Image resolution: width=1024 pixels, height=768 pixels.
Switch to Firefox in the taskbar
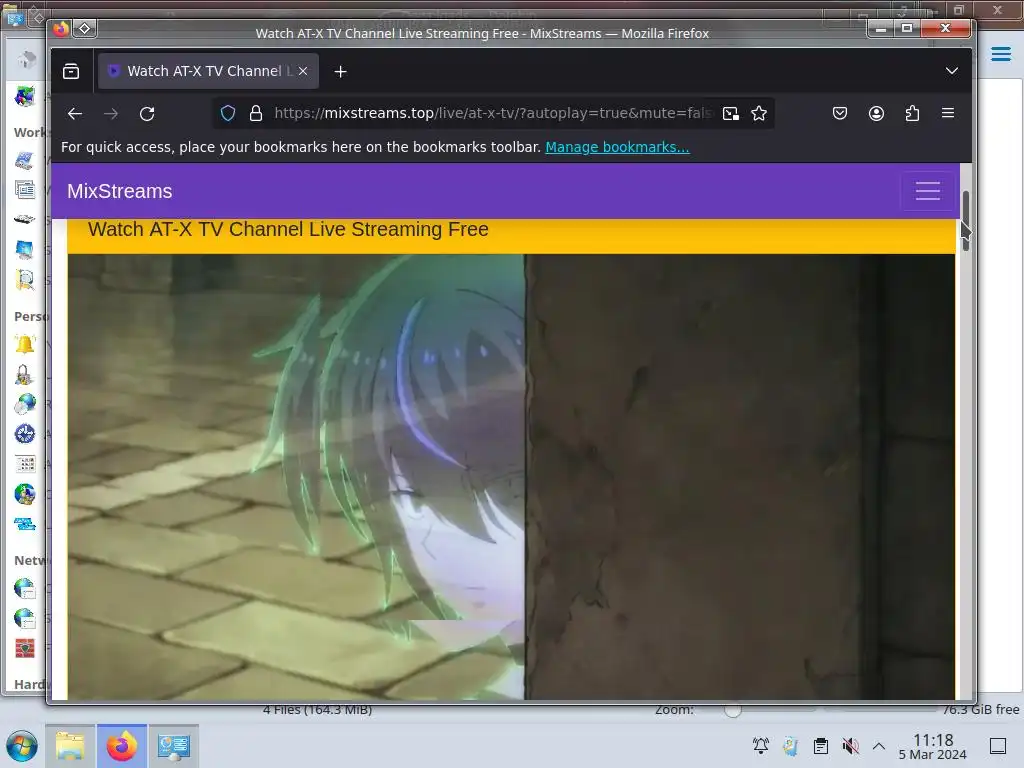122,746
